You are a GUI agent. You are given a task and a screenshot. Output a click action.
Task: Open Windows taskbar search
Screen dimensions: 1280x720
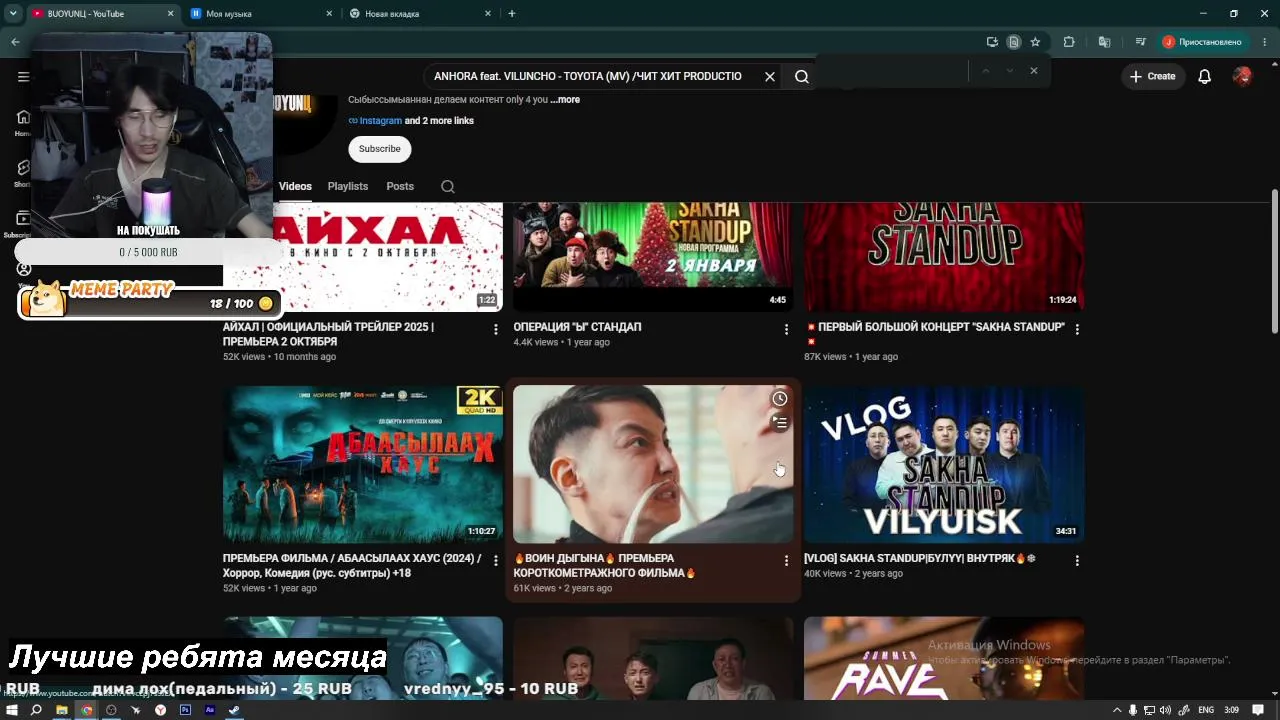[x=36, y=710]
